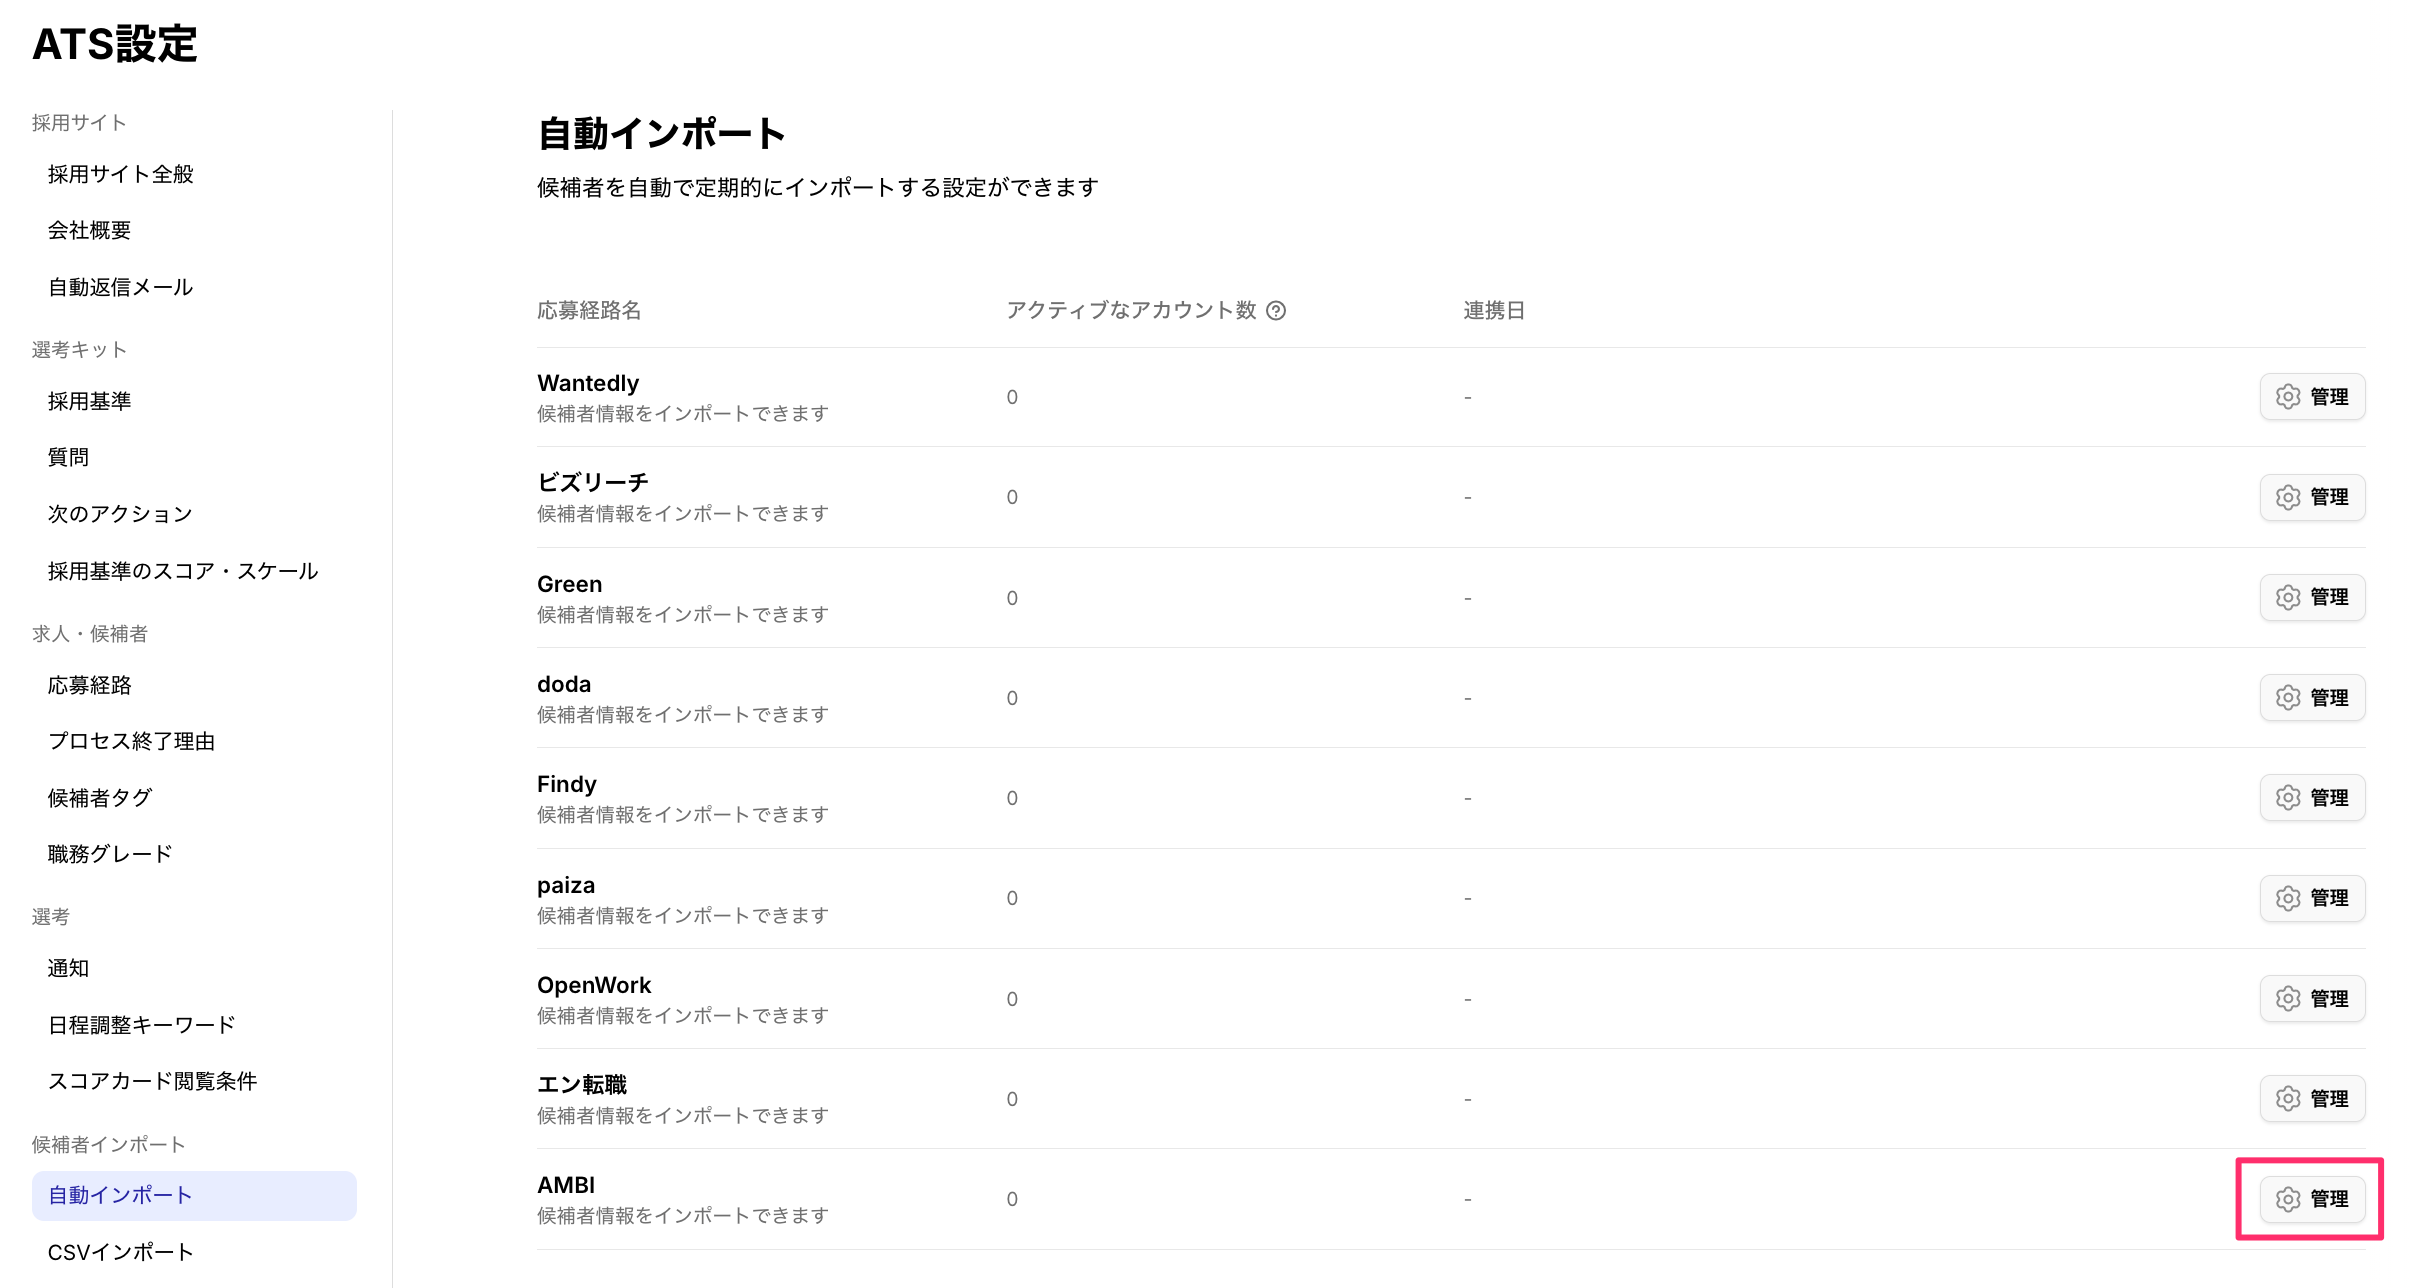Switch to CSVインポート page
2430x1288 pixels.
tap(120, 1252)
